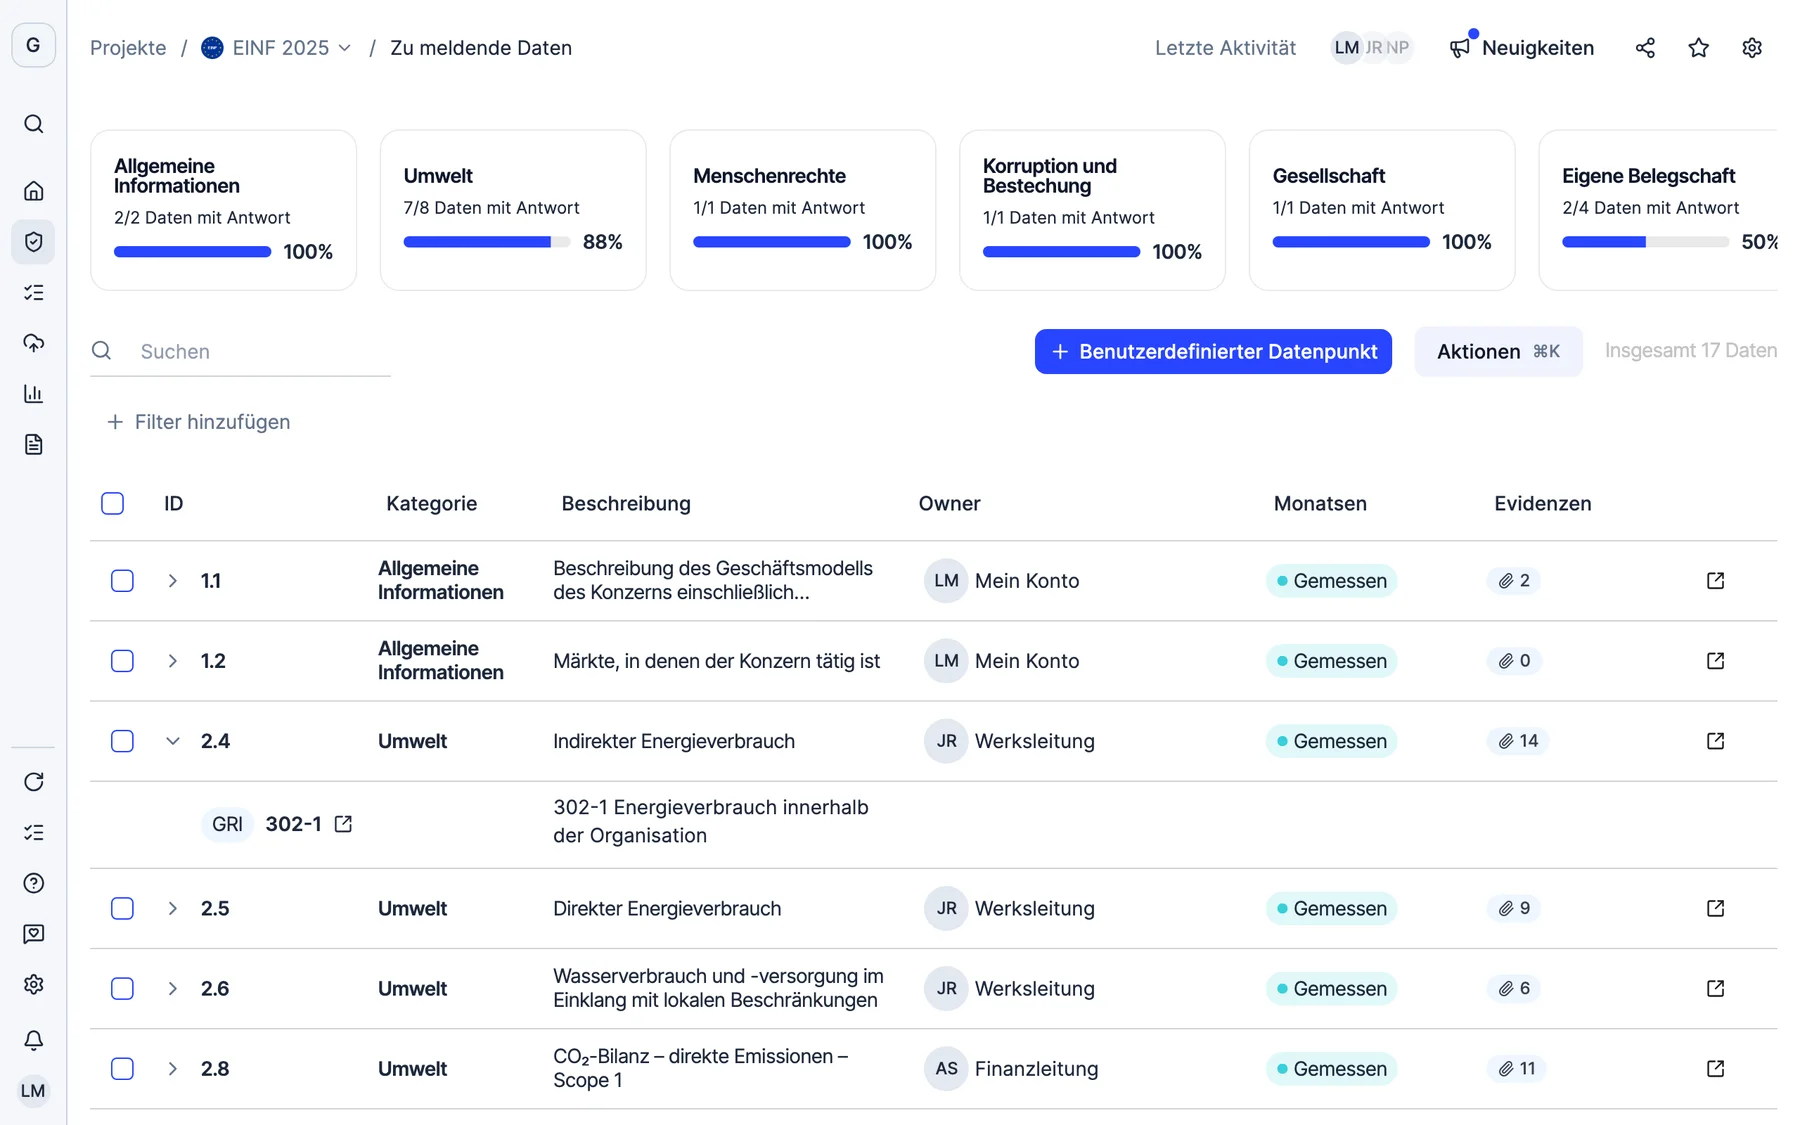This screenshot has height=1125, width=1800.
Task: Open cloud upload icon in sidebar
Action: tap(33, 343)
